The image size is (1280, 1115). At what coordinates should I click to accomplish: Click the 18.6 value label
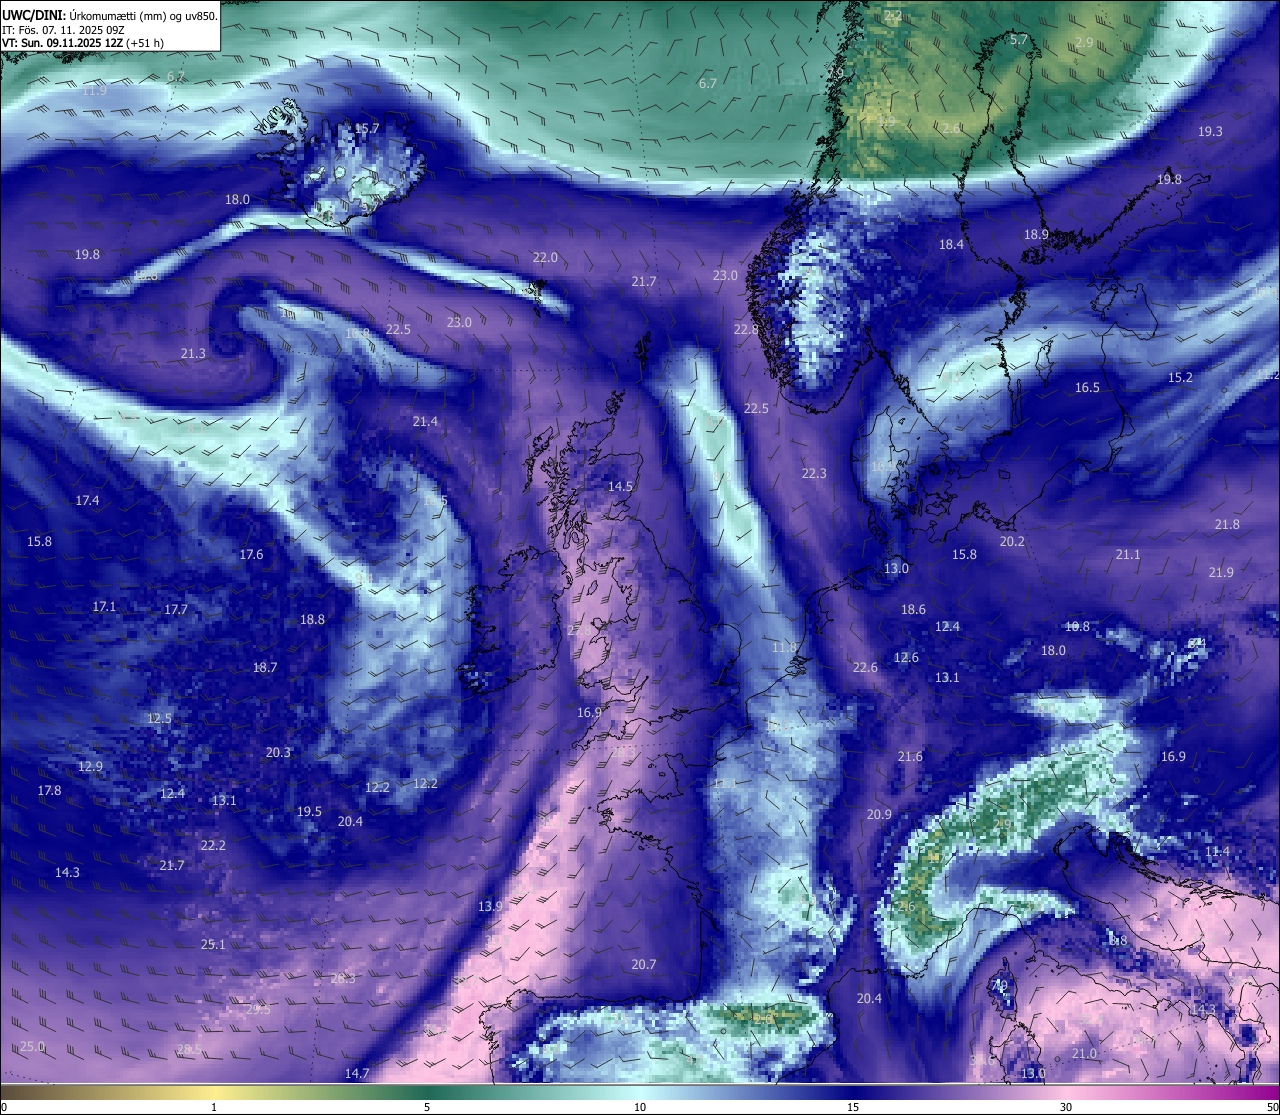coord(913,609)
